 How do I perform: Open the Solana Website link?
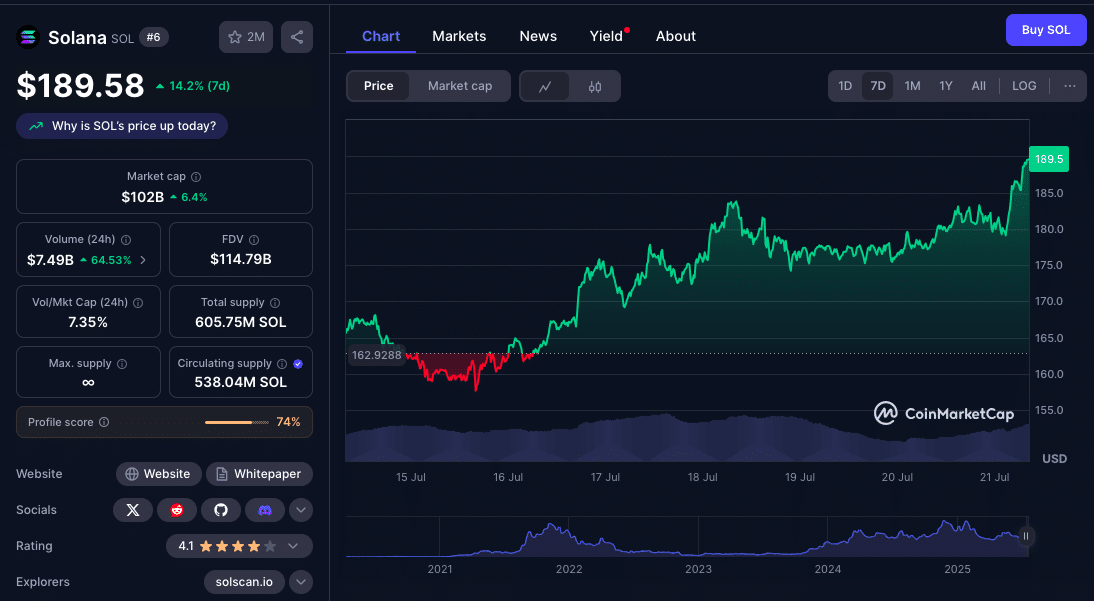[x=158, y=474]
